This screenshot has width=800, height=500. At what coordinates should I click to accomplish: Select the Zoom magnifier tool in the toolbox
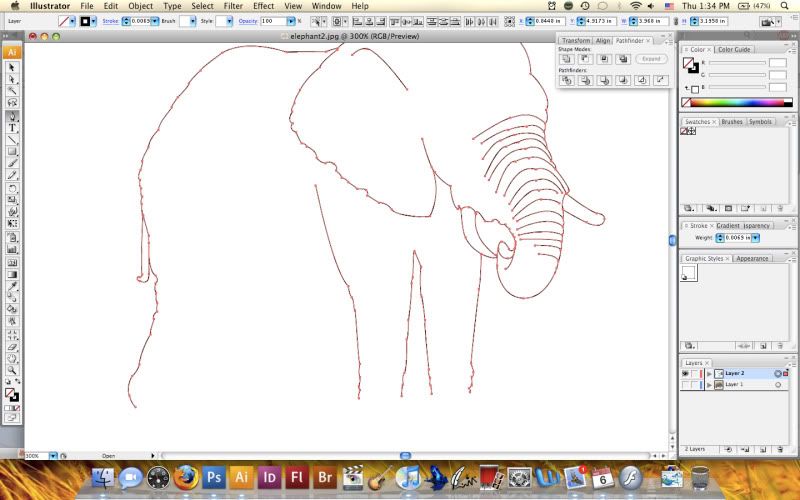[13, 370]
